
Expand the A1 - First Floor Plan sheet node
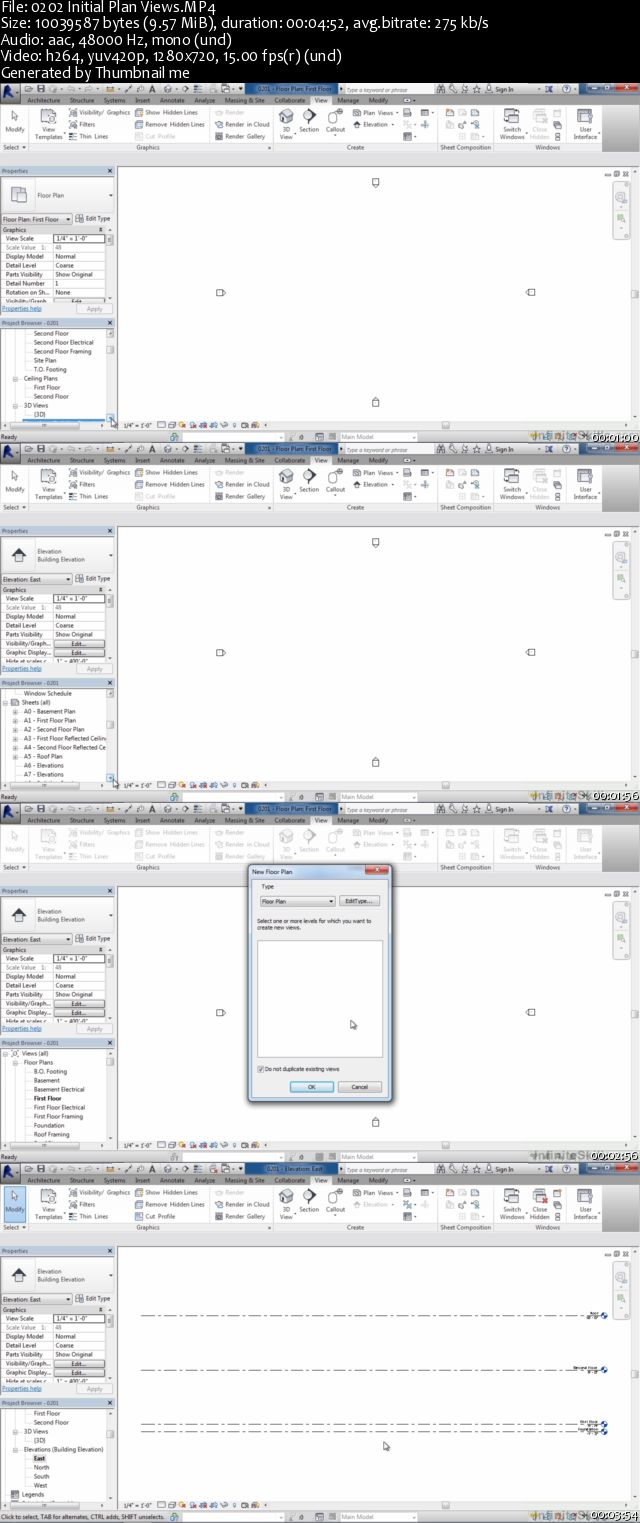(x=15, y=720)
